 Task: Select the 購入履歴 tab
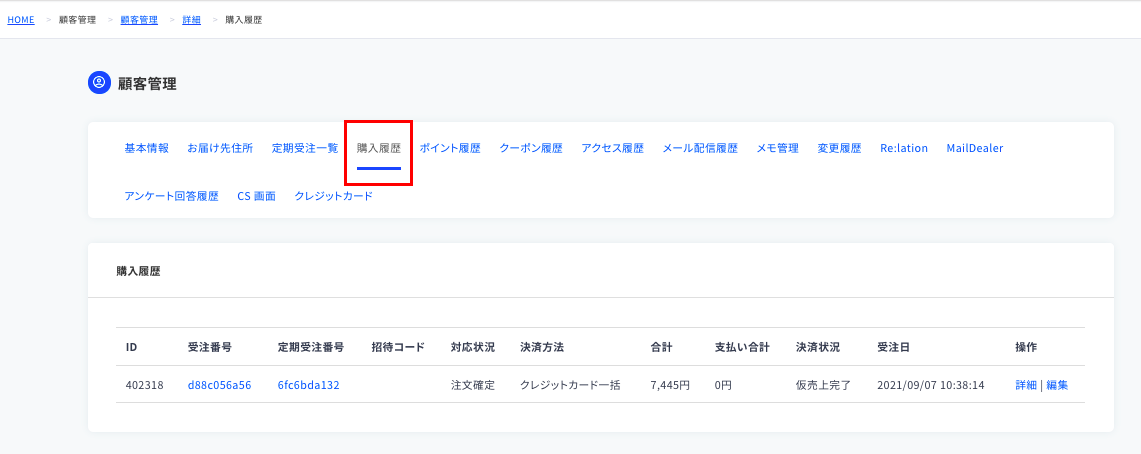(378, 148)
